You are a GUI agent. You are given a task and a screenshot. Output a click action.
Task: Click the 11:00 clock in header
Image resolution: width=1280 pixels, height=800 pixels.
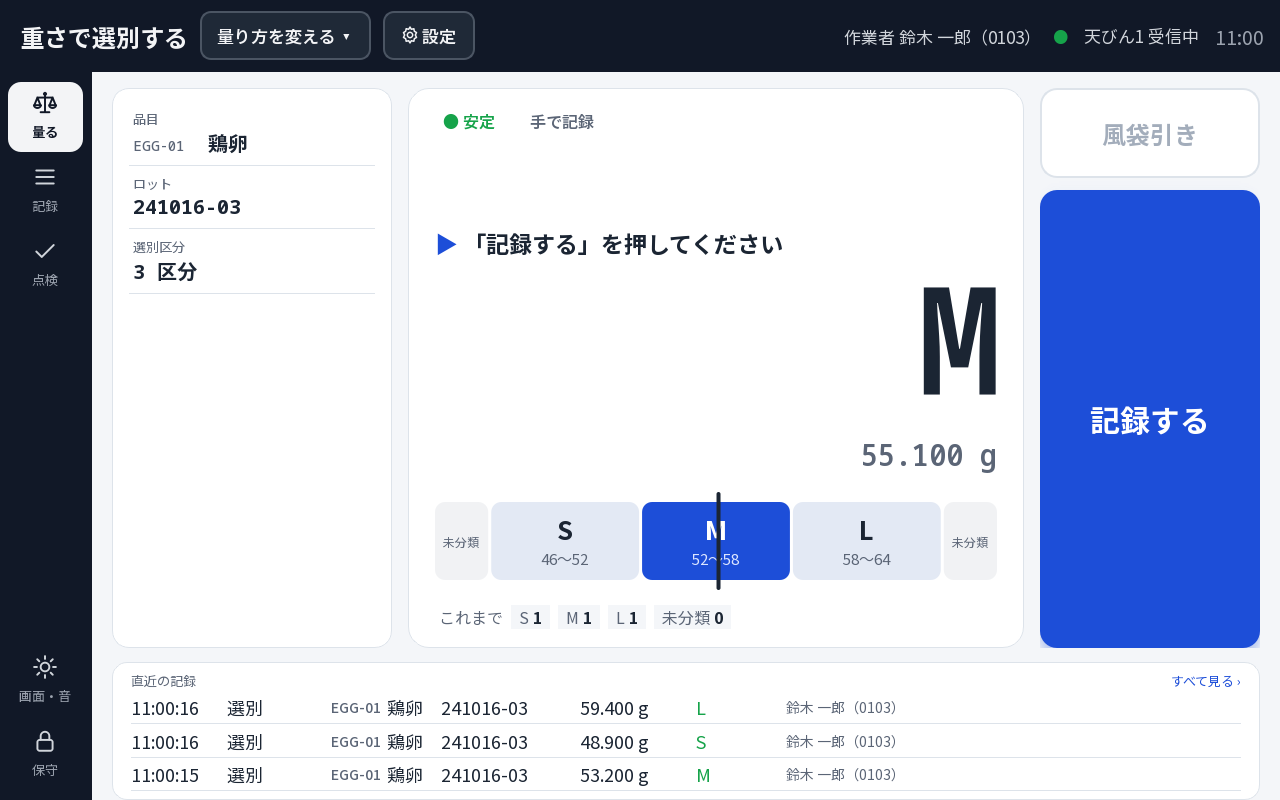tap(1239, 38)
